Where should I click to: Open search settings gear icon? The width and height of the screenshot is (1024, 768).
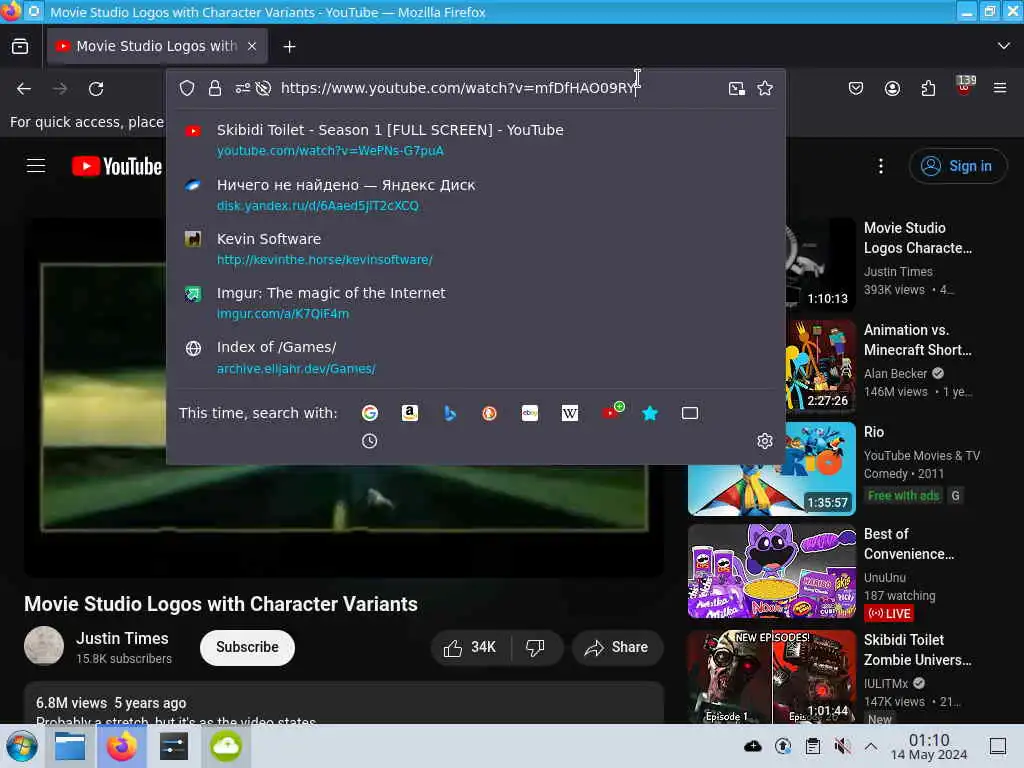coord(765,441)
